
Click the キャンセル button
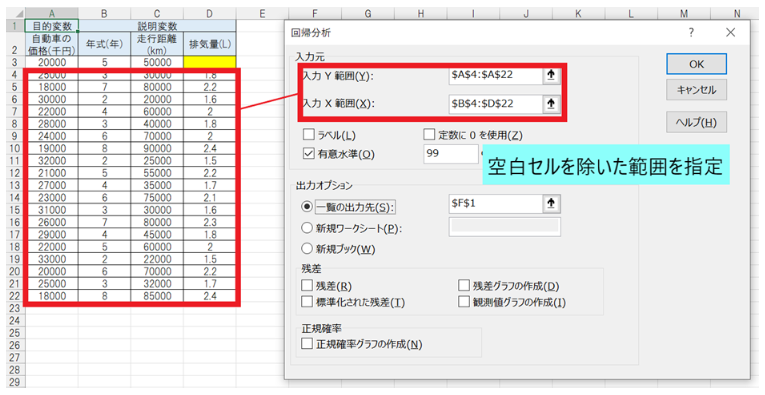pos(696,90)
